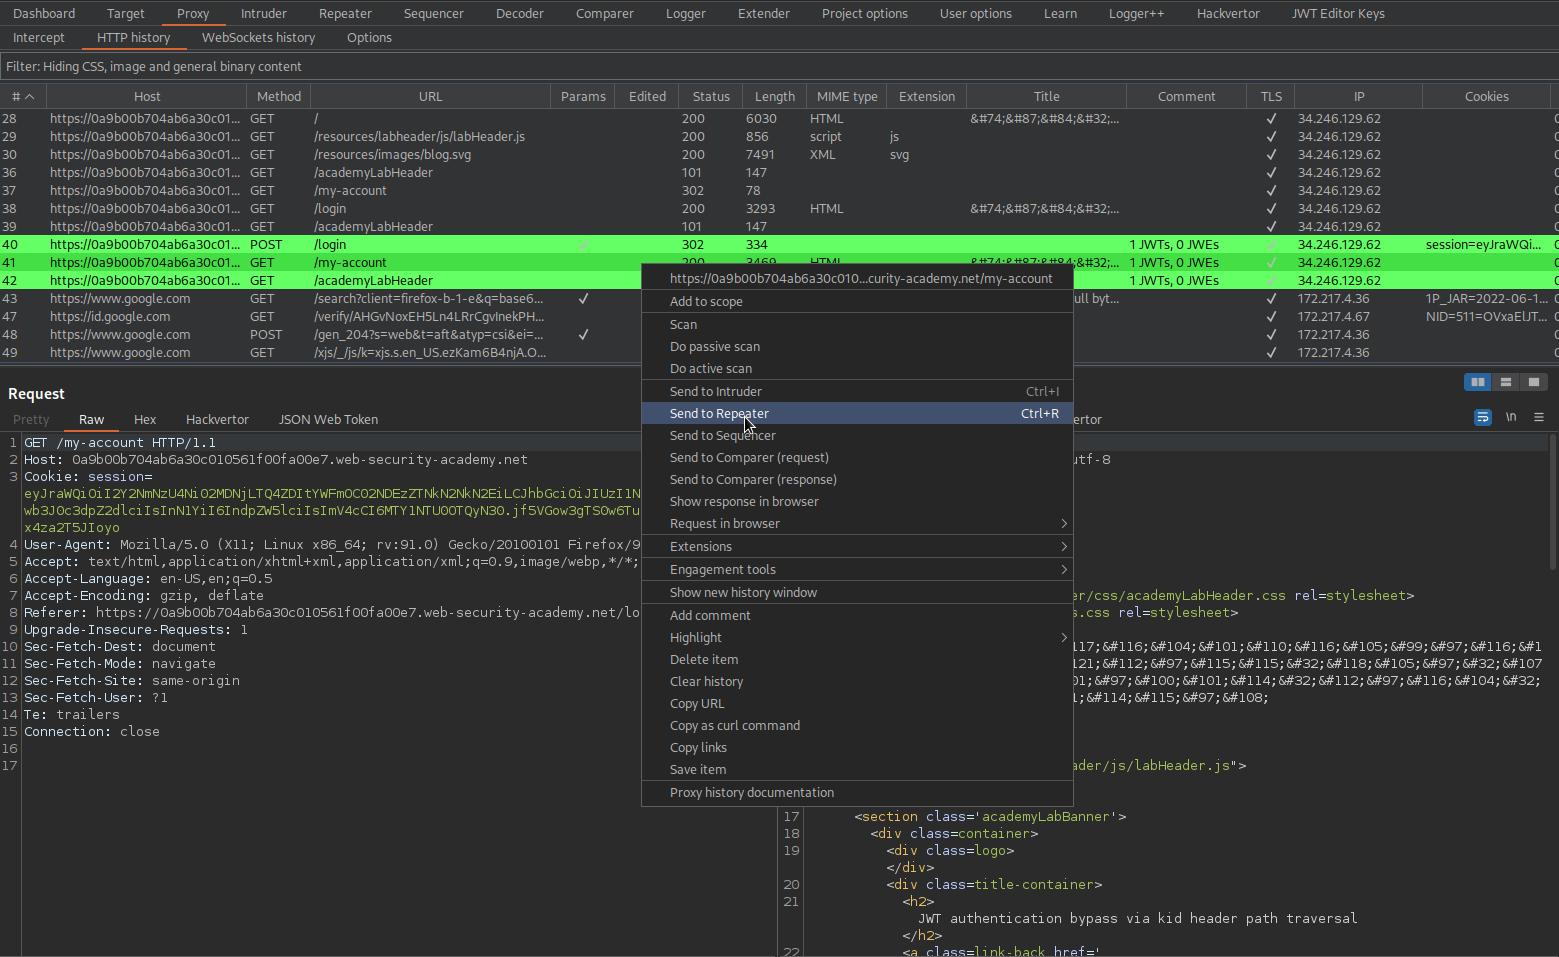Choose Copy links entry
The height and width of the screenshot is (957, 1559).
tap(857, 748)
